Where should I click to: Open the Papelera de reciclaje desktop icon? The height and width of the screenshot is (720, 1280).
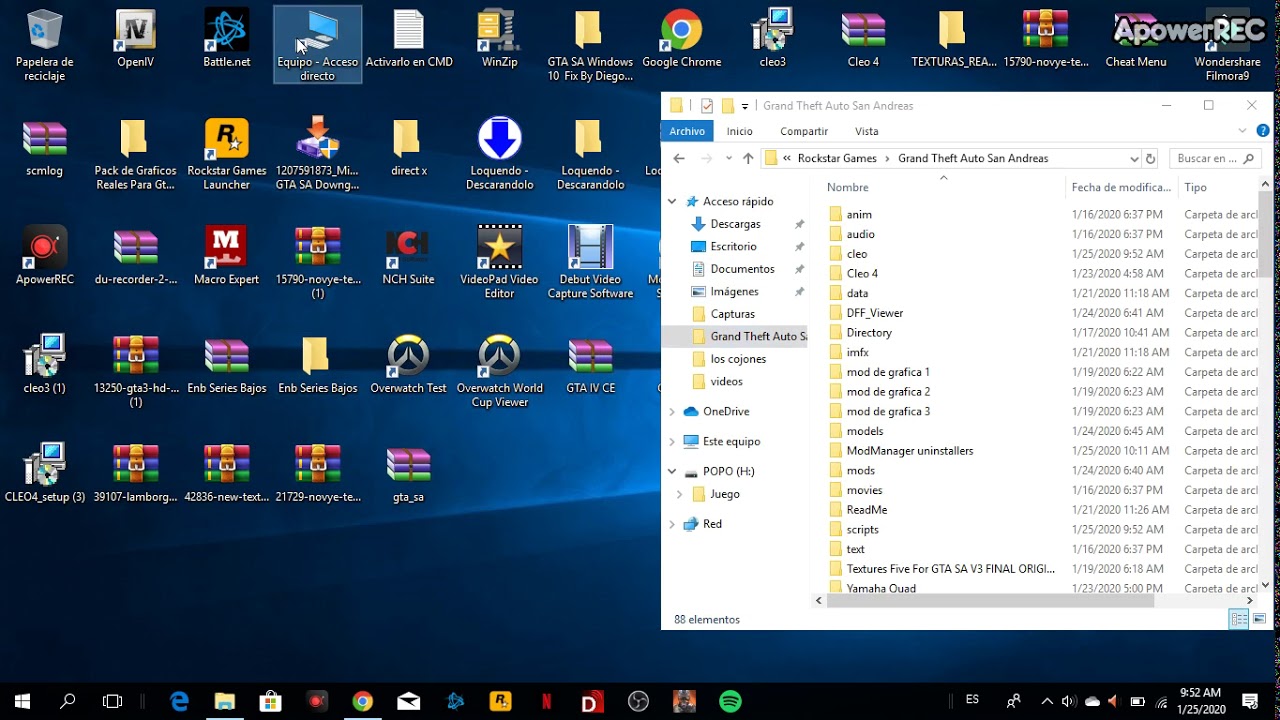(x=44, y=45)
